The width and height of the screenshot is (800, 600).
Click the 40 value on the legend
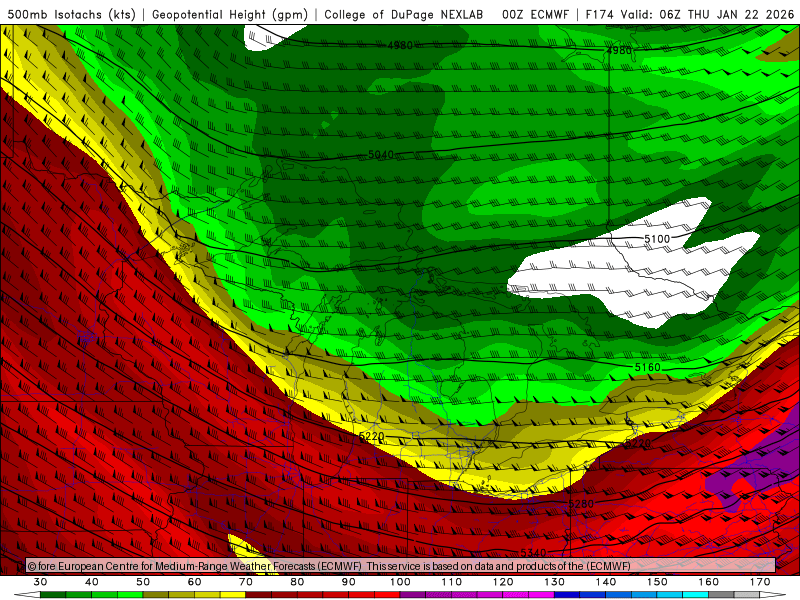click(x=92, y=582)
